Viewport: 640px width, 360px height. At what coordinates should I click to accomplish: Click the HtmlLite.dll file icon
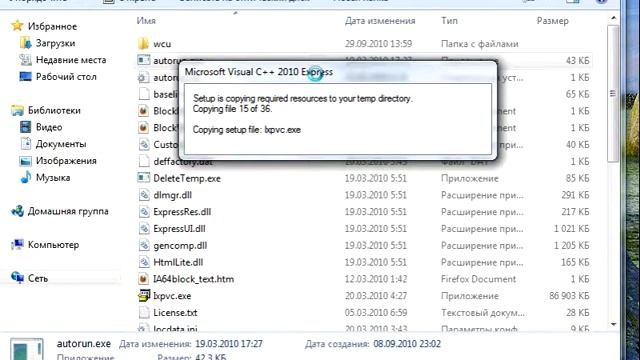pyautogui.click(x=144, y=262)
